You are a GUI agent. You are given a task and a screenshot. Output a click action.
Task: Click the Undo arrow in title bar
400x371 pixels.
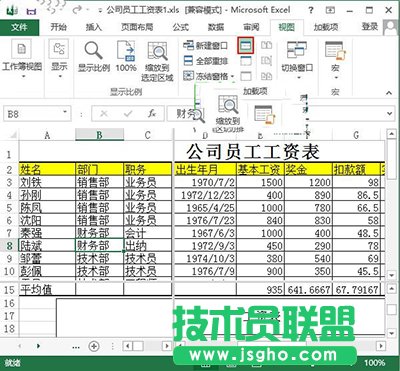coord(51,10)
